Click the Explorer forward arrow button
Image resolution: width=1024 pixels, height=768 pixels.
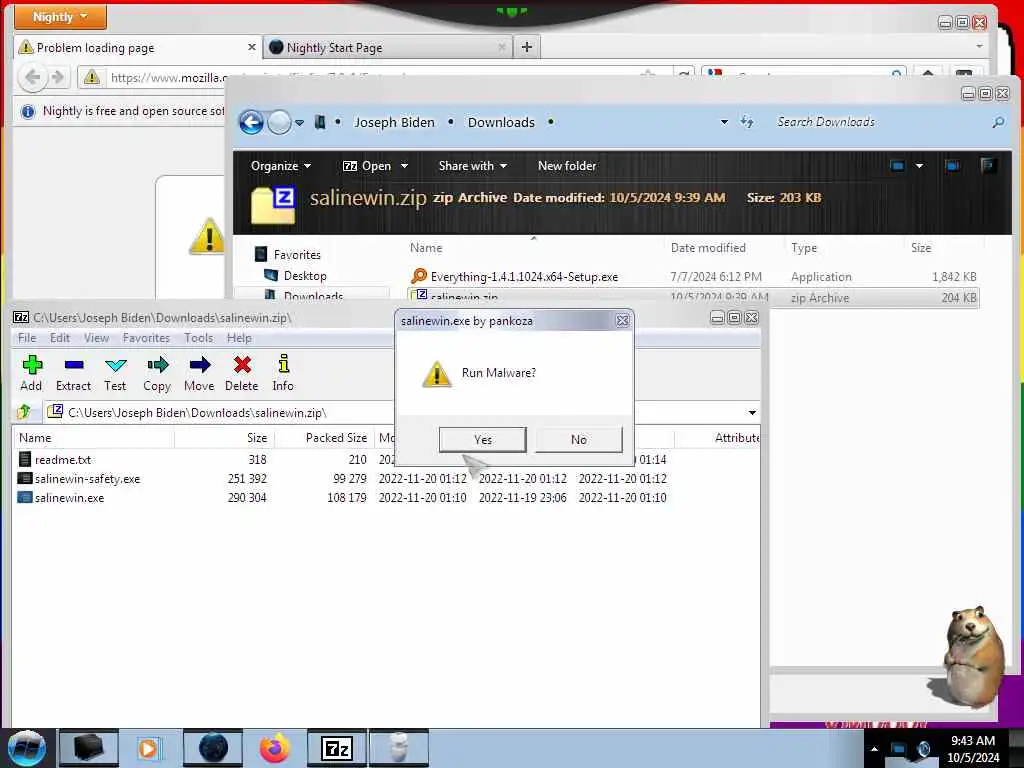pyautogui.click(x=279, y=122)
